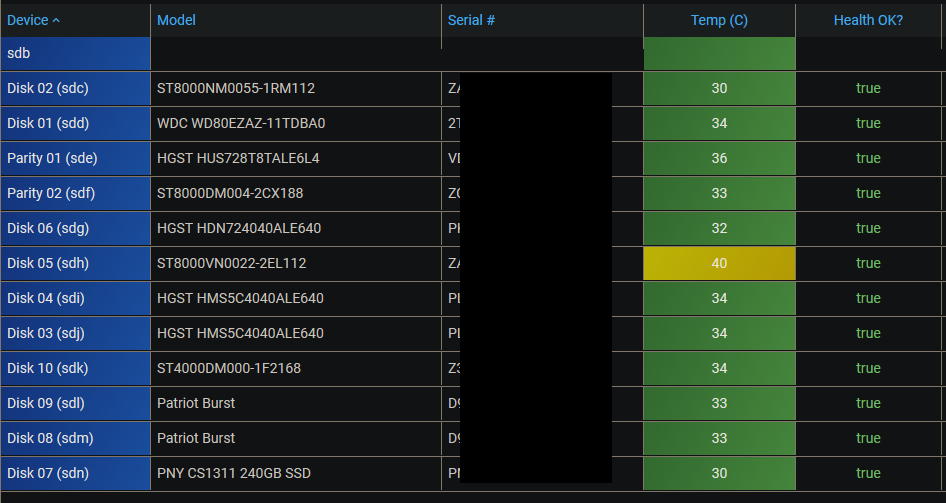
Task: Select Disk 07 (sdn) device cell
Action: click(x=75, y=473)
